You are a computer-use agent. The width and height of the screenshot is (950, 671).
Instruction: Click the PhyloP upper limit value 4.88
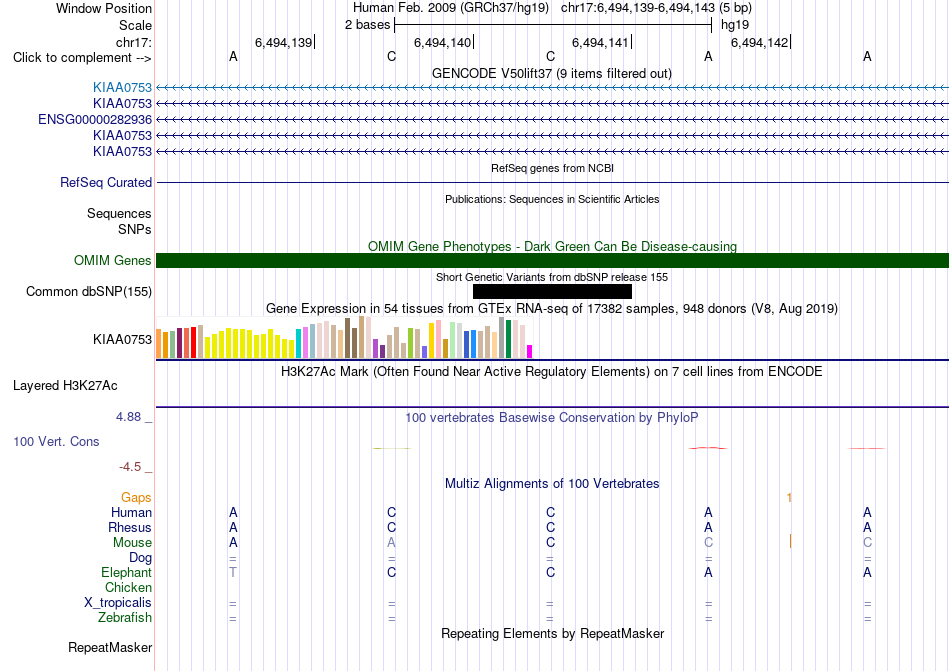click(x=128, y=417)
